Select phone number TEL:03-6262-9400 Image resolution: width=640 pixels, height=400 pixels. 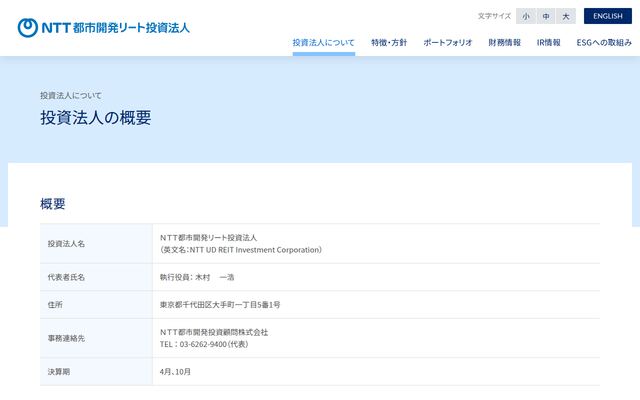193,344
